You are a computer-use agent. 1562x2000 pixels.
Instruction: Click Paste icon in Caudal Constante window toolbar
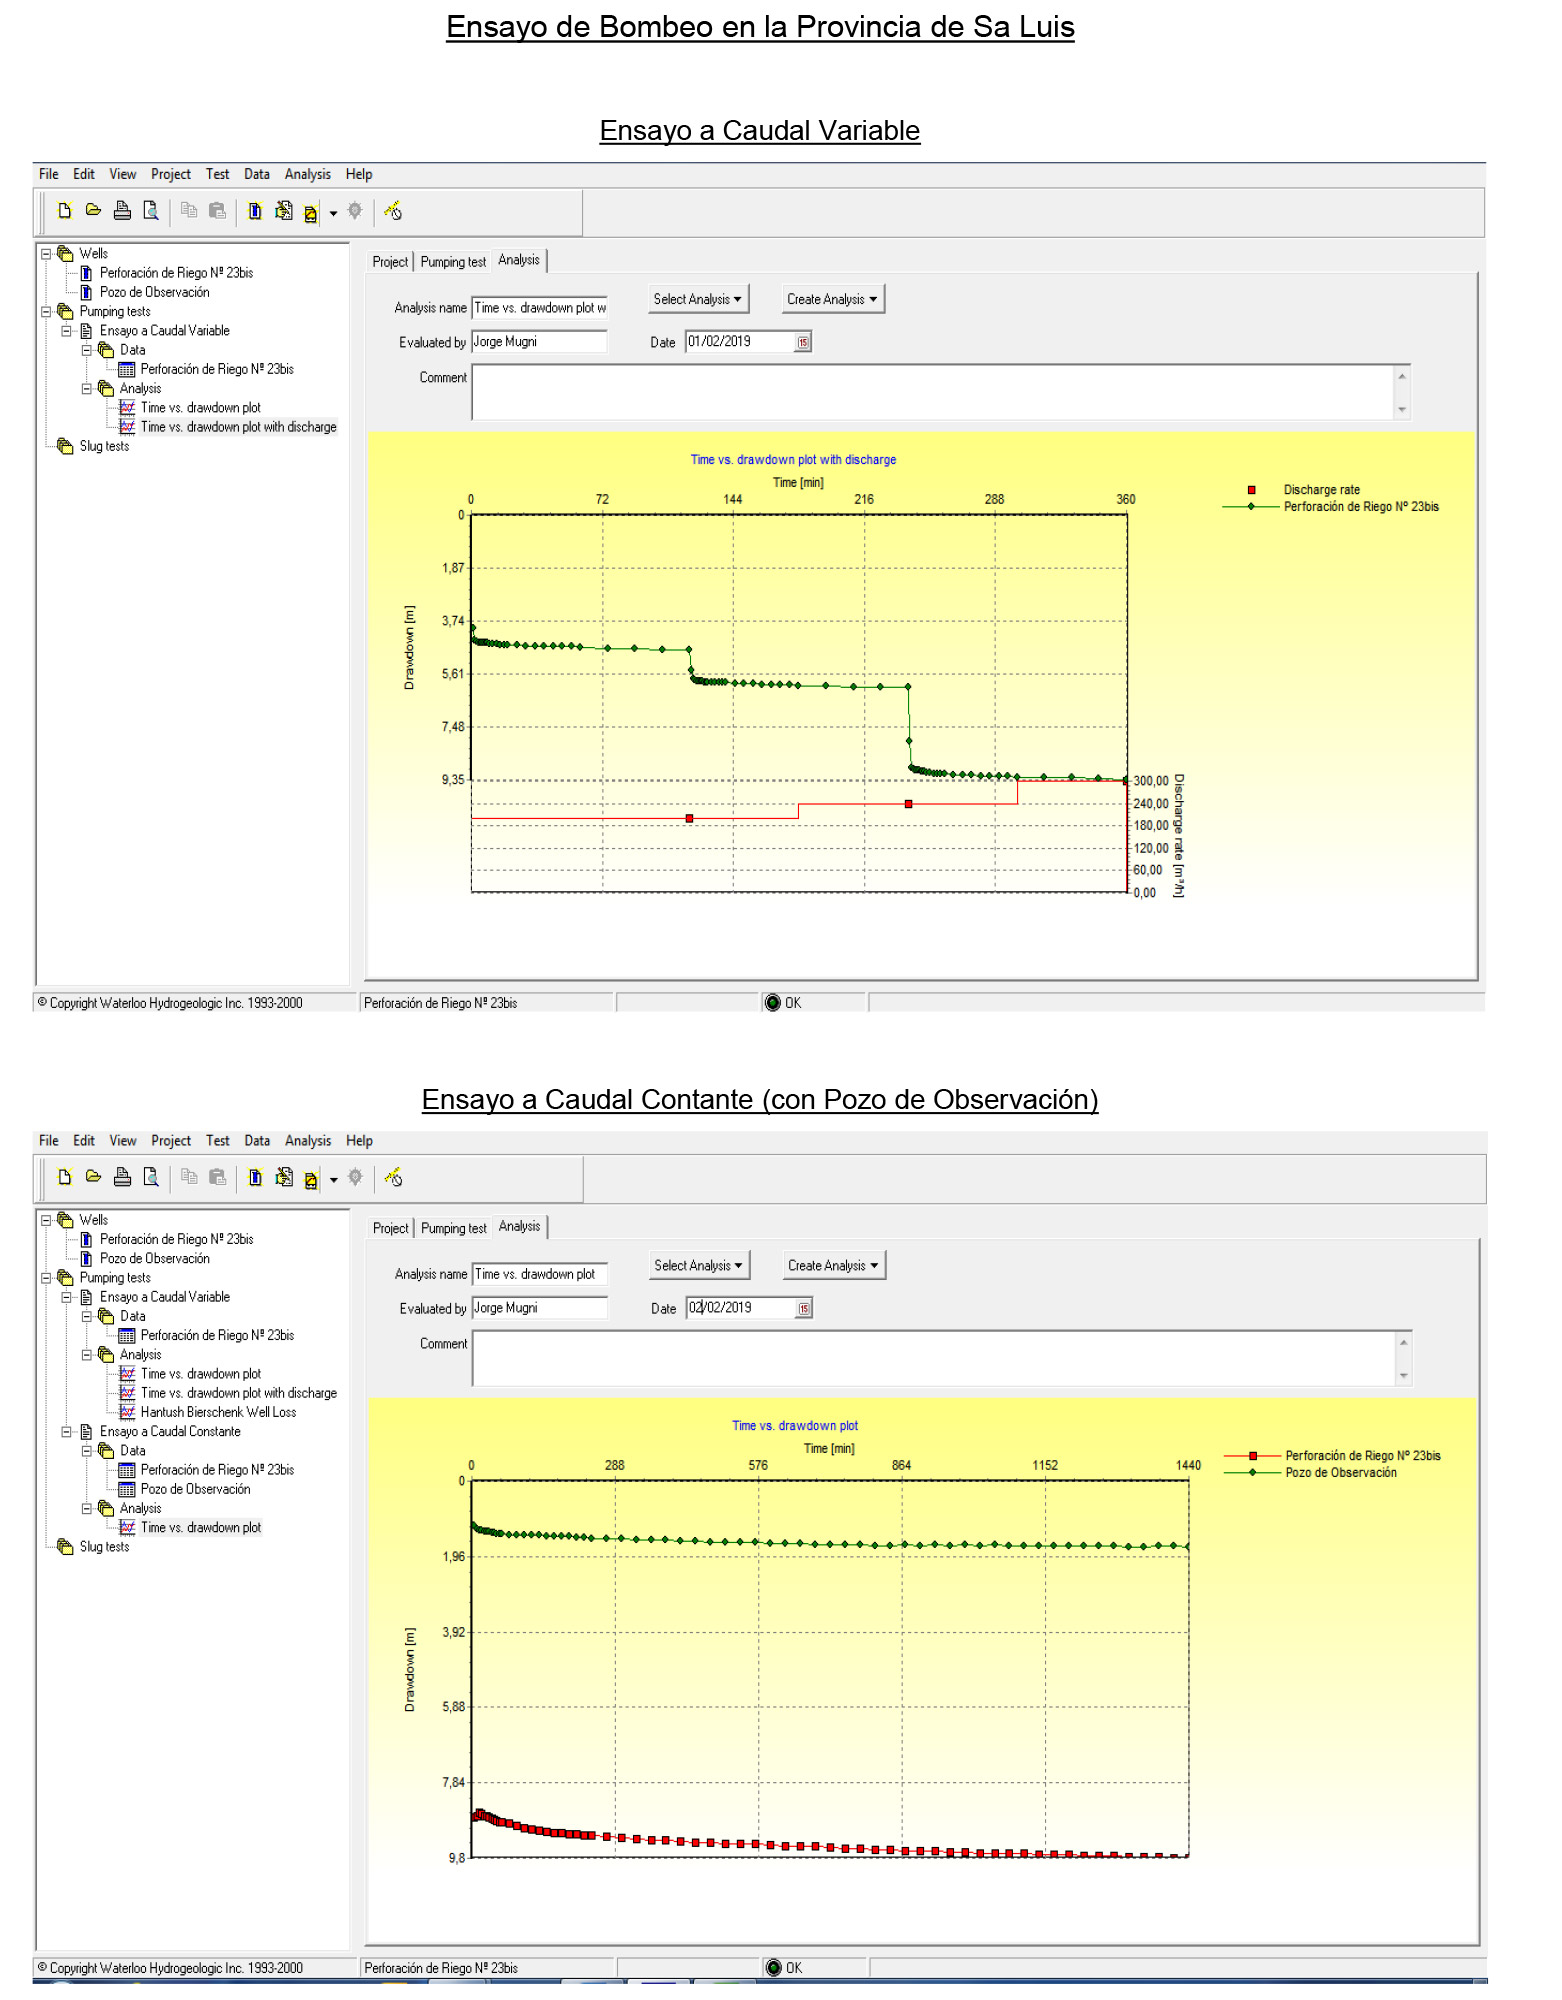point(217,1177)
